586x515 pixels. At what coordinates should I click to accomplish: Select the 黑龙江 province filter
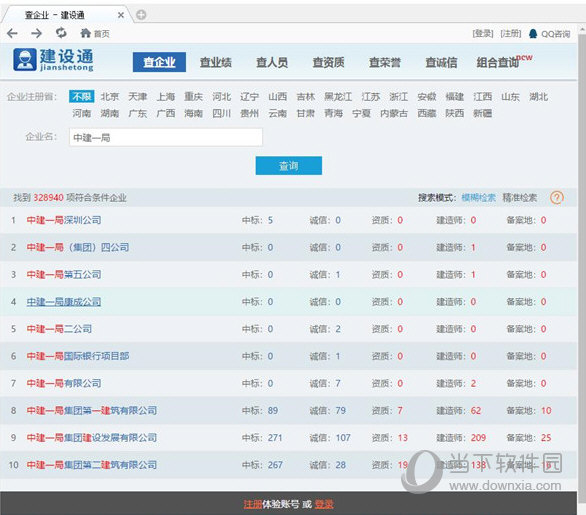coord(338,97)
